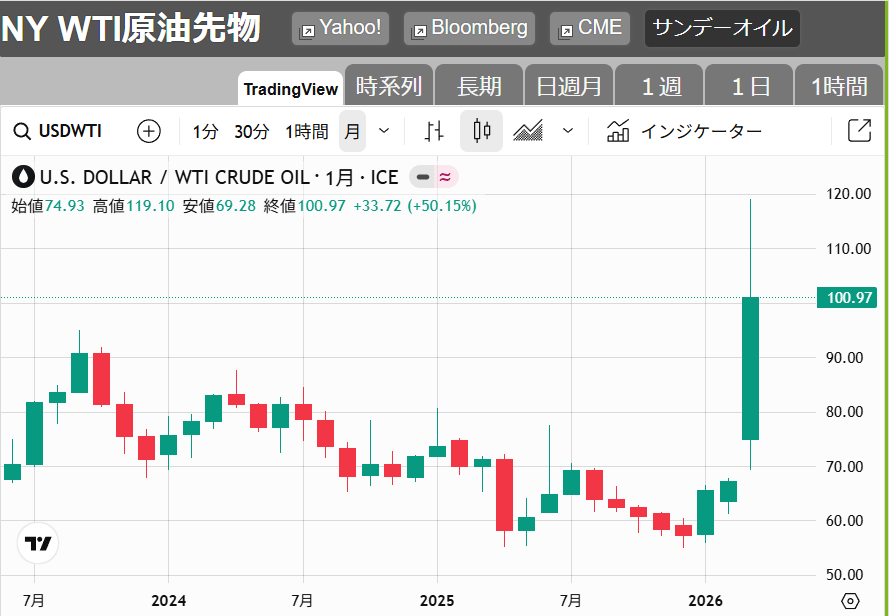The width and height of the screenshot is (889, 616).
Task: Expand the timeframe dropdown next to 月
Action: pos(384,131)
